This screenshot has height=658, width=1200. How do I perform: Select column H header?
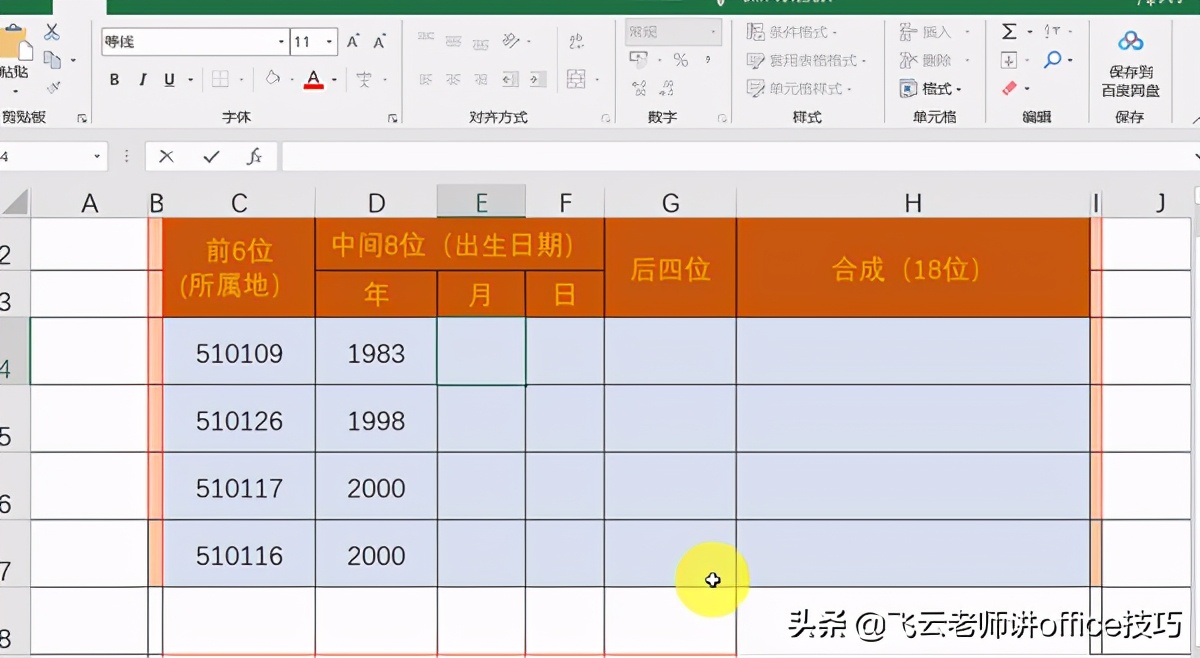[x=913, y=204]
